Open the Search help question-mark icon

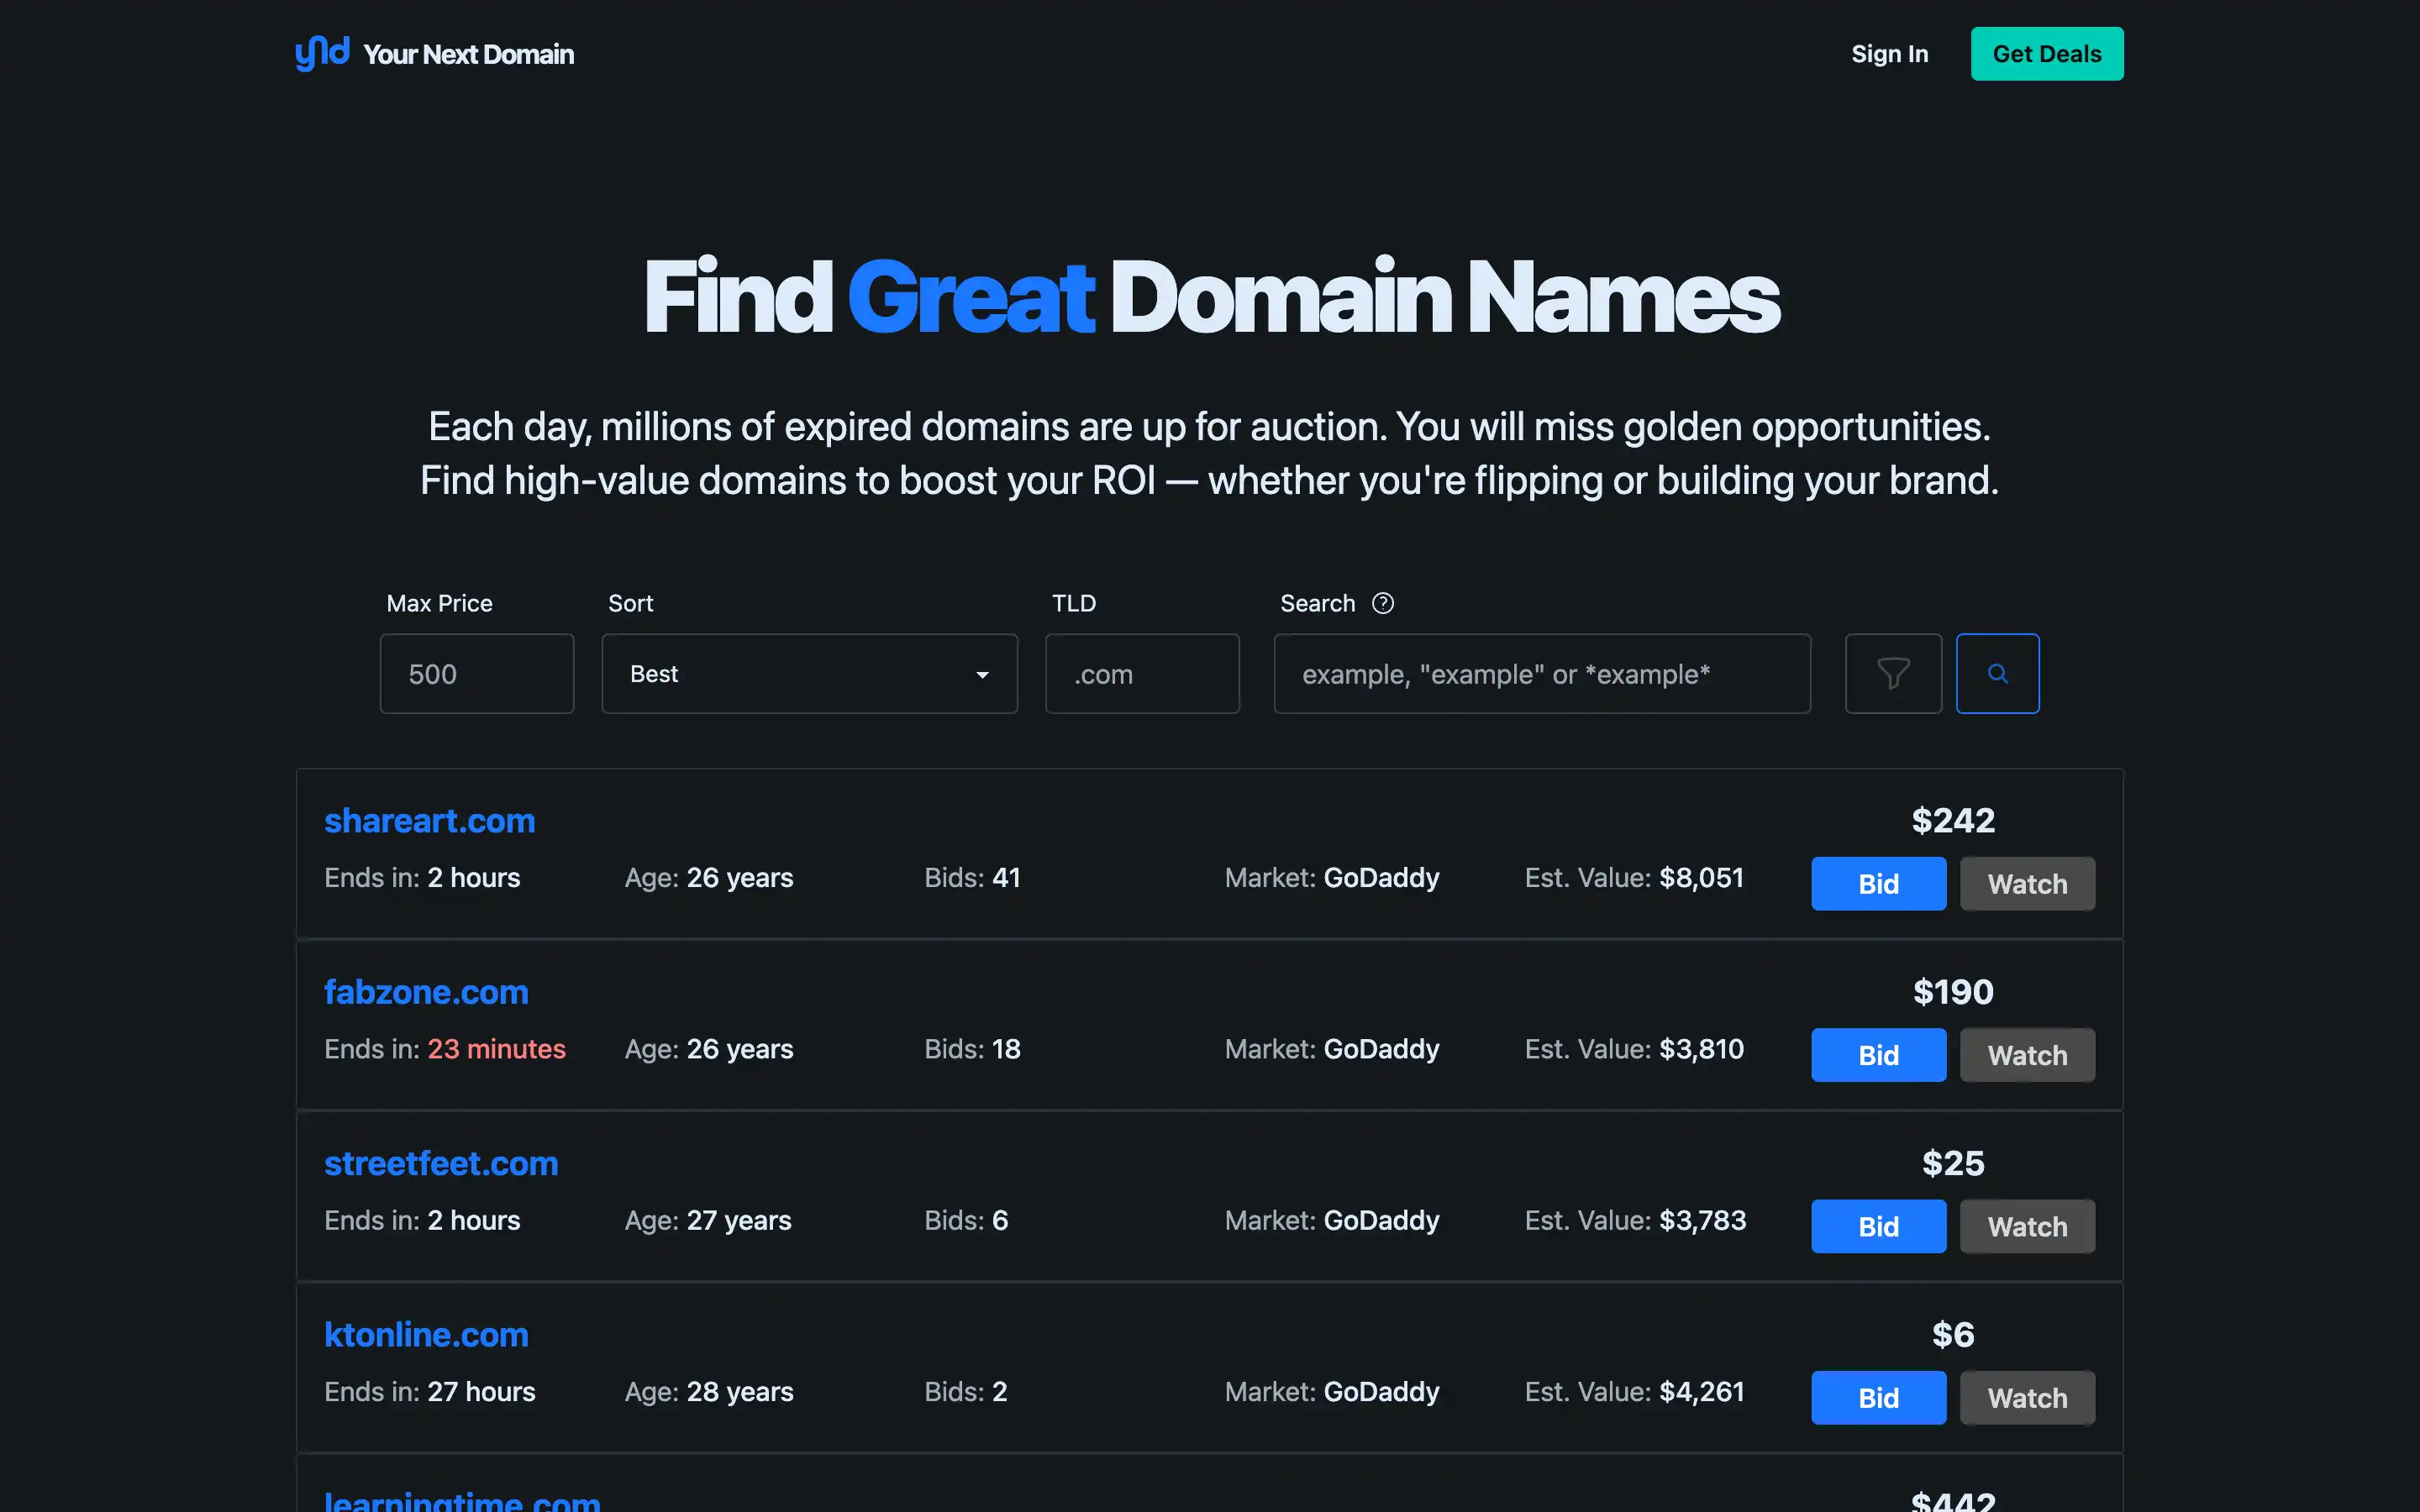(x=1383, y=603)
